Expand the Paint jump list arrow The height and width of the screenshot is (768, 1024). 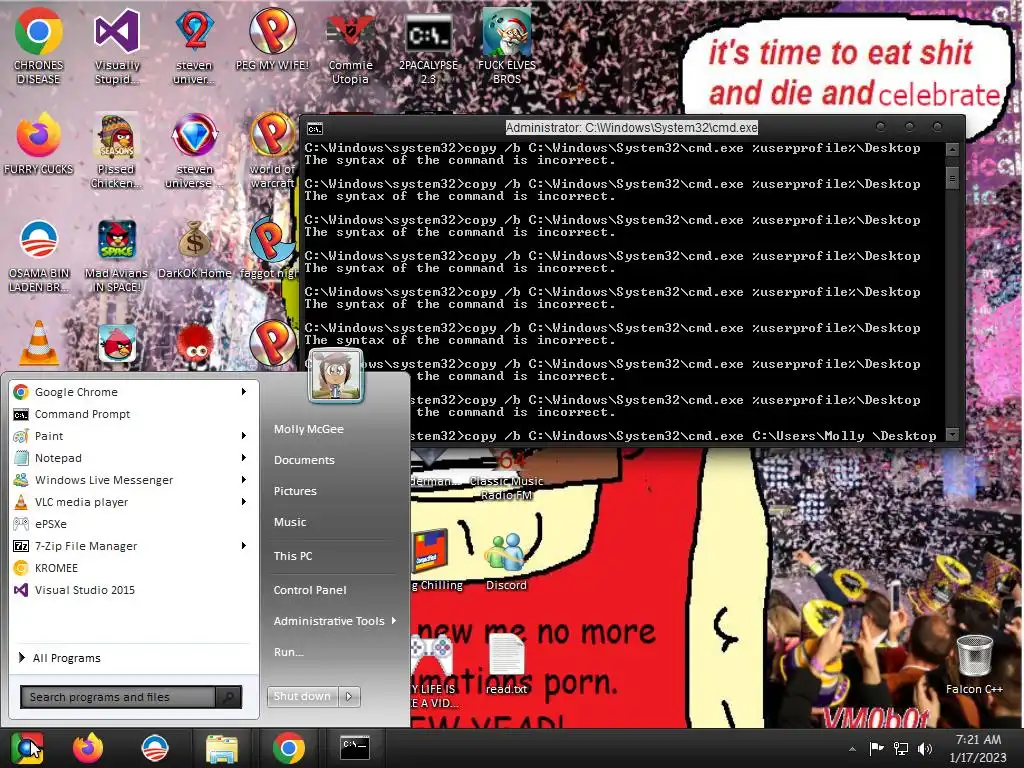point(244,436)
